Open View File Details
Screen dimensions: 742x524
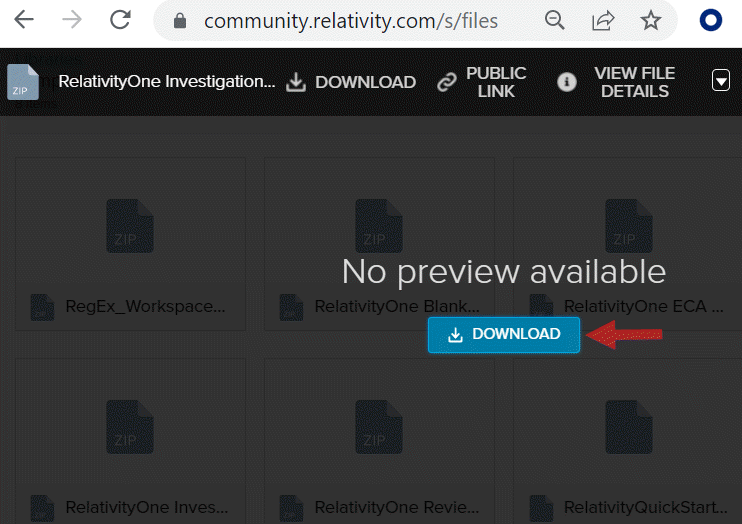pos(617,82)
